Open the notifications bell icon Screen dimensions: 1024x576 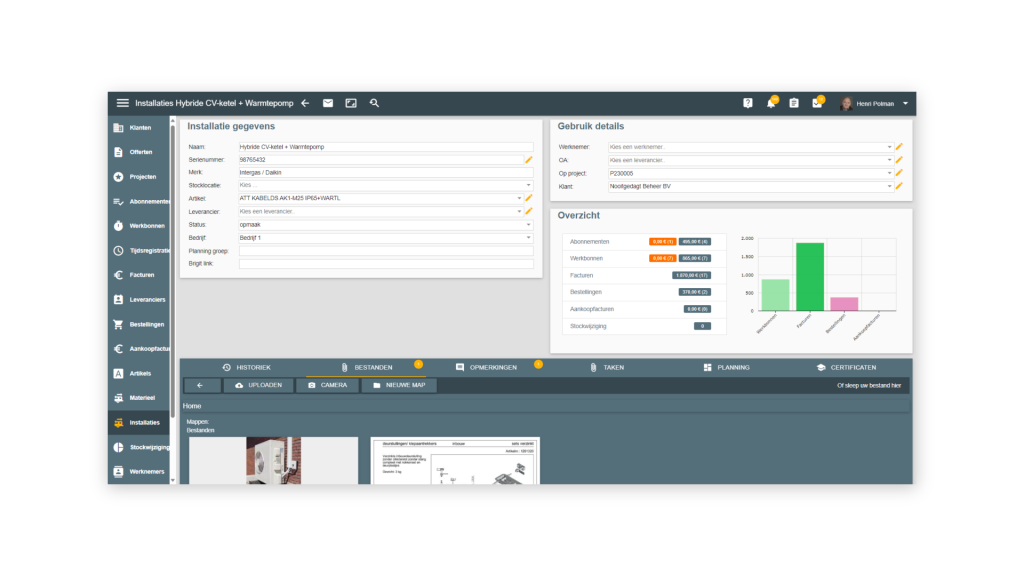click(x=771, y=103)
